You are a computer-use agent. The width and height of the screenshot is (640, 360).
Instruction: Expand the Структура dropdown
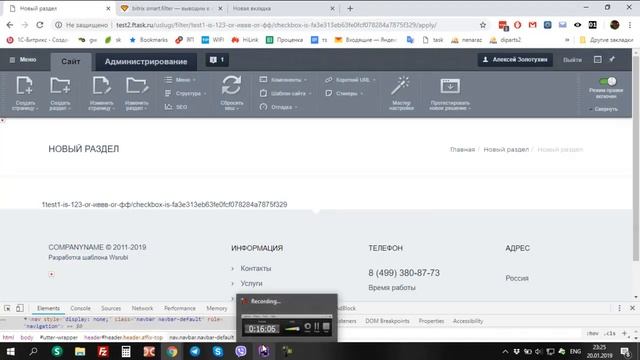tap(185, 93)
